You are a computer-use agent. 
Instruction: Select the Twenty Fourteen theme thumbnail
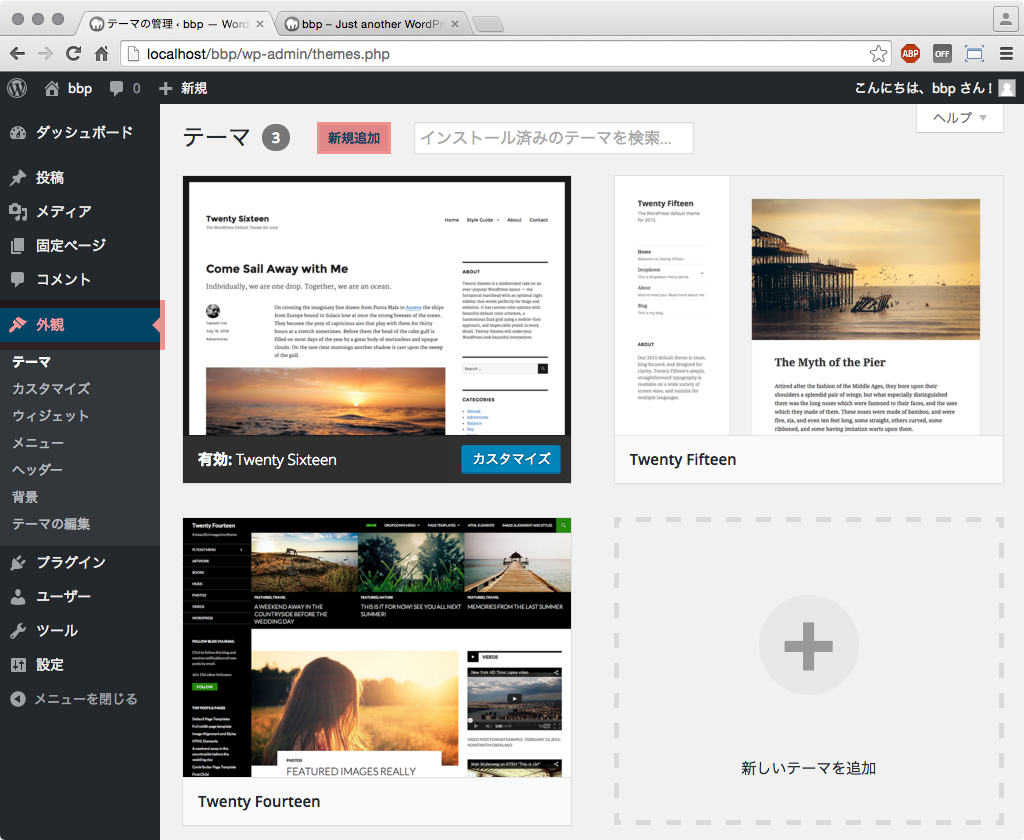(x=376, y=645)
